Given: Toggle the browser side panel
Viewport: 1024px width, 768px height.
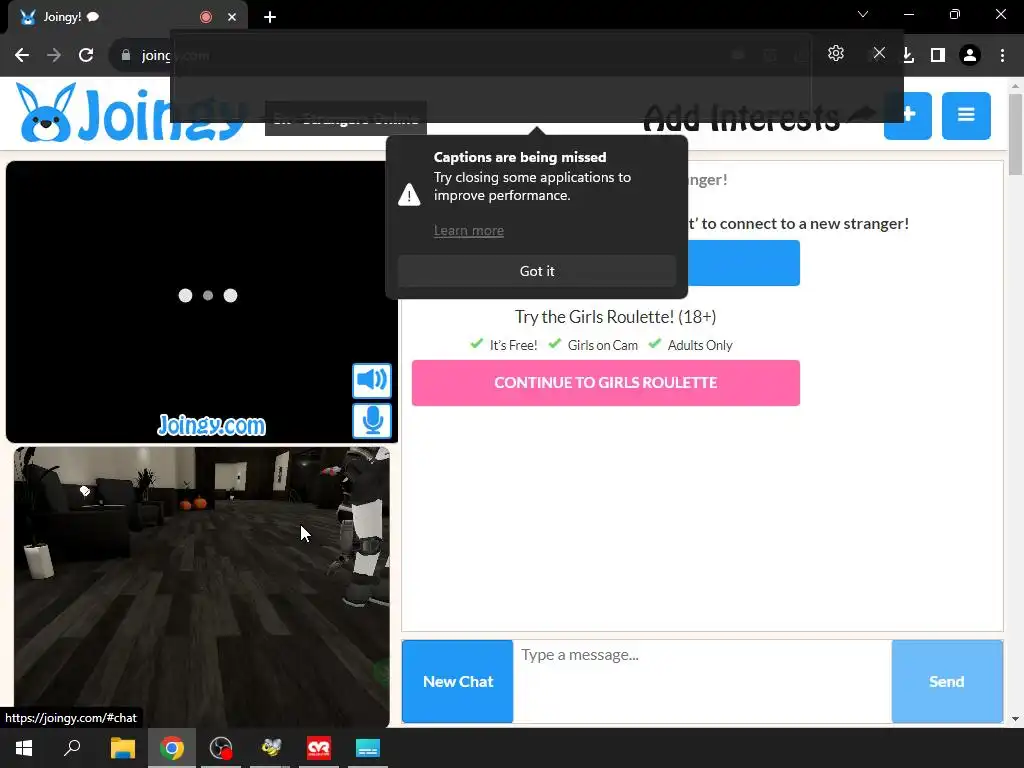Looking at the screenshot, I should click(938, 56).
